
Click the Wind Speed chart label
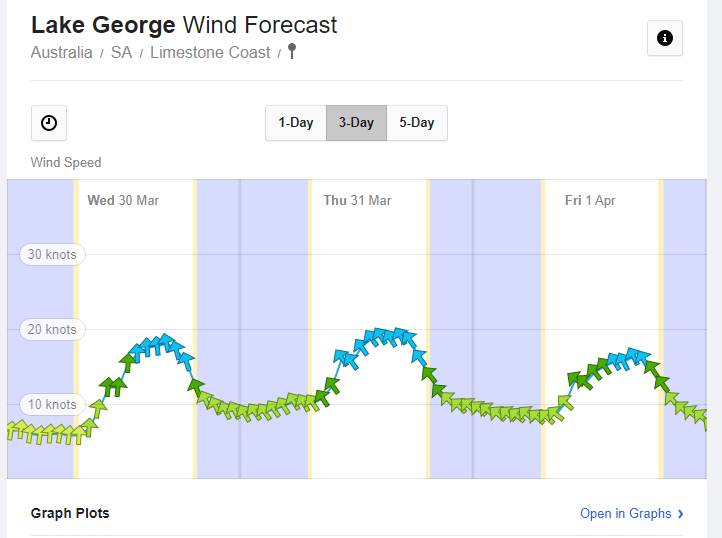point(66,162)
